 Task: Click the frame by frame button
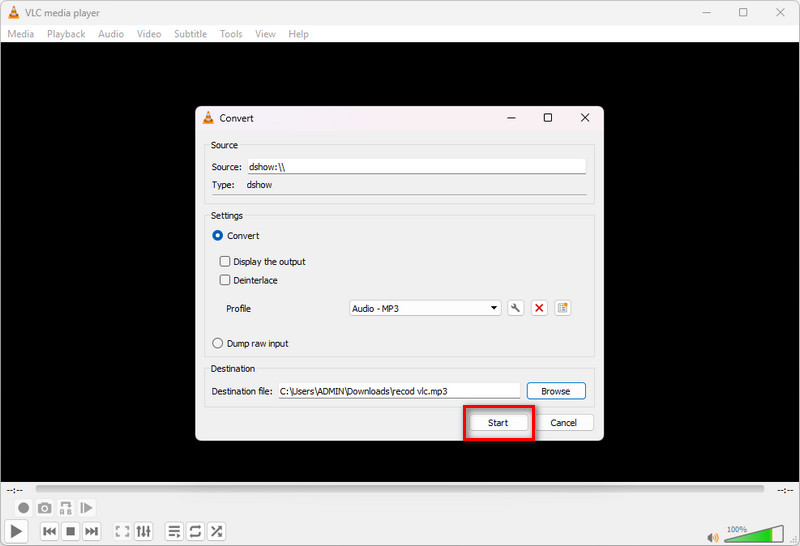pyautogui.click(x=87, y=508)
